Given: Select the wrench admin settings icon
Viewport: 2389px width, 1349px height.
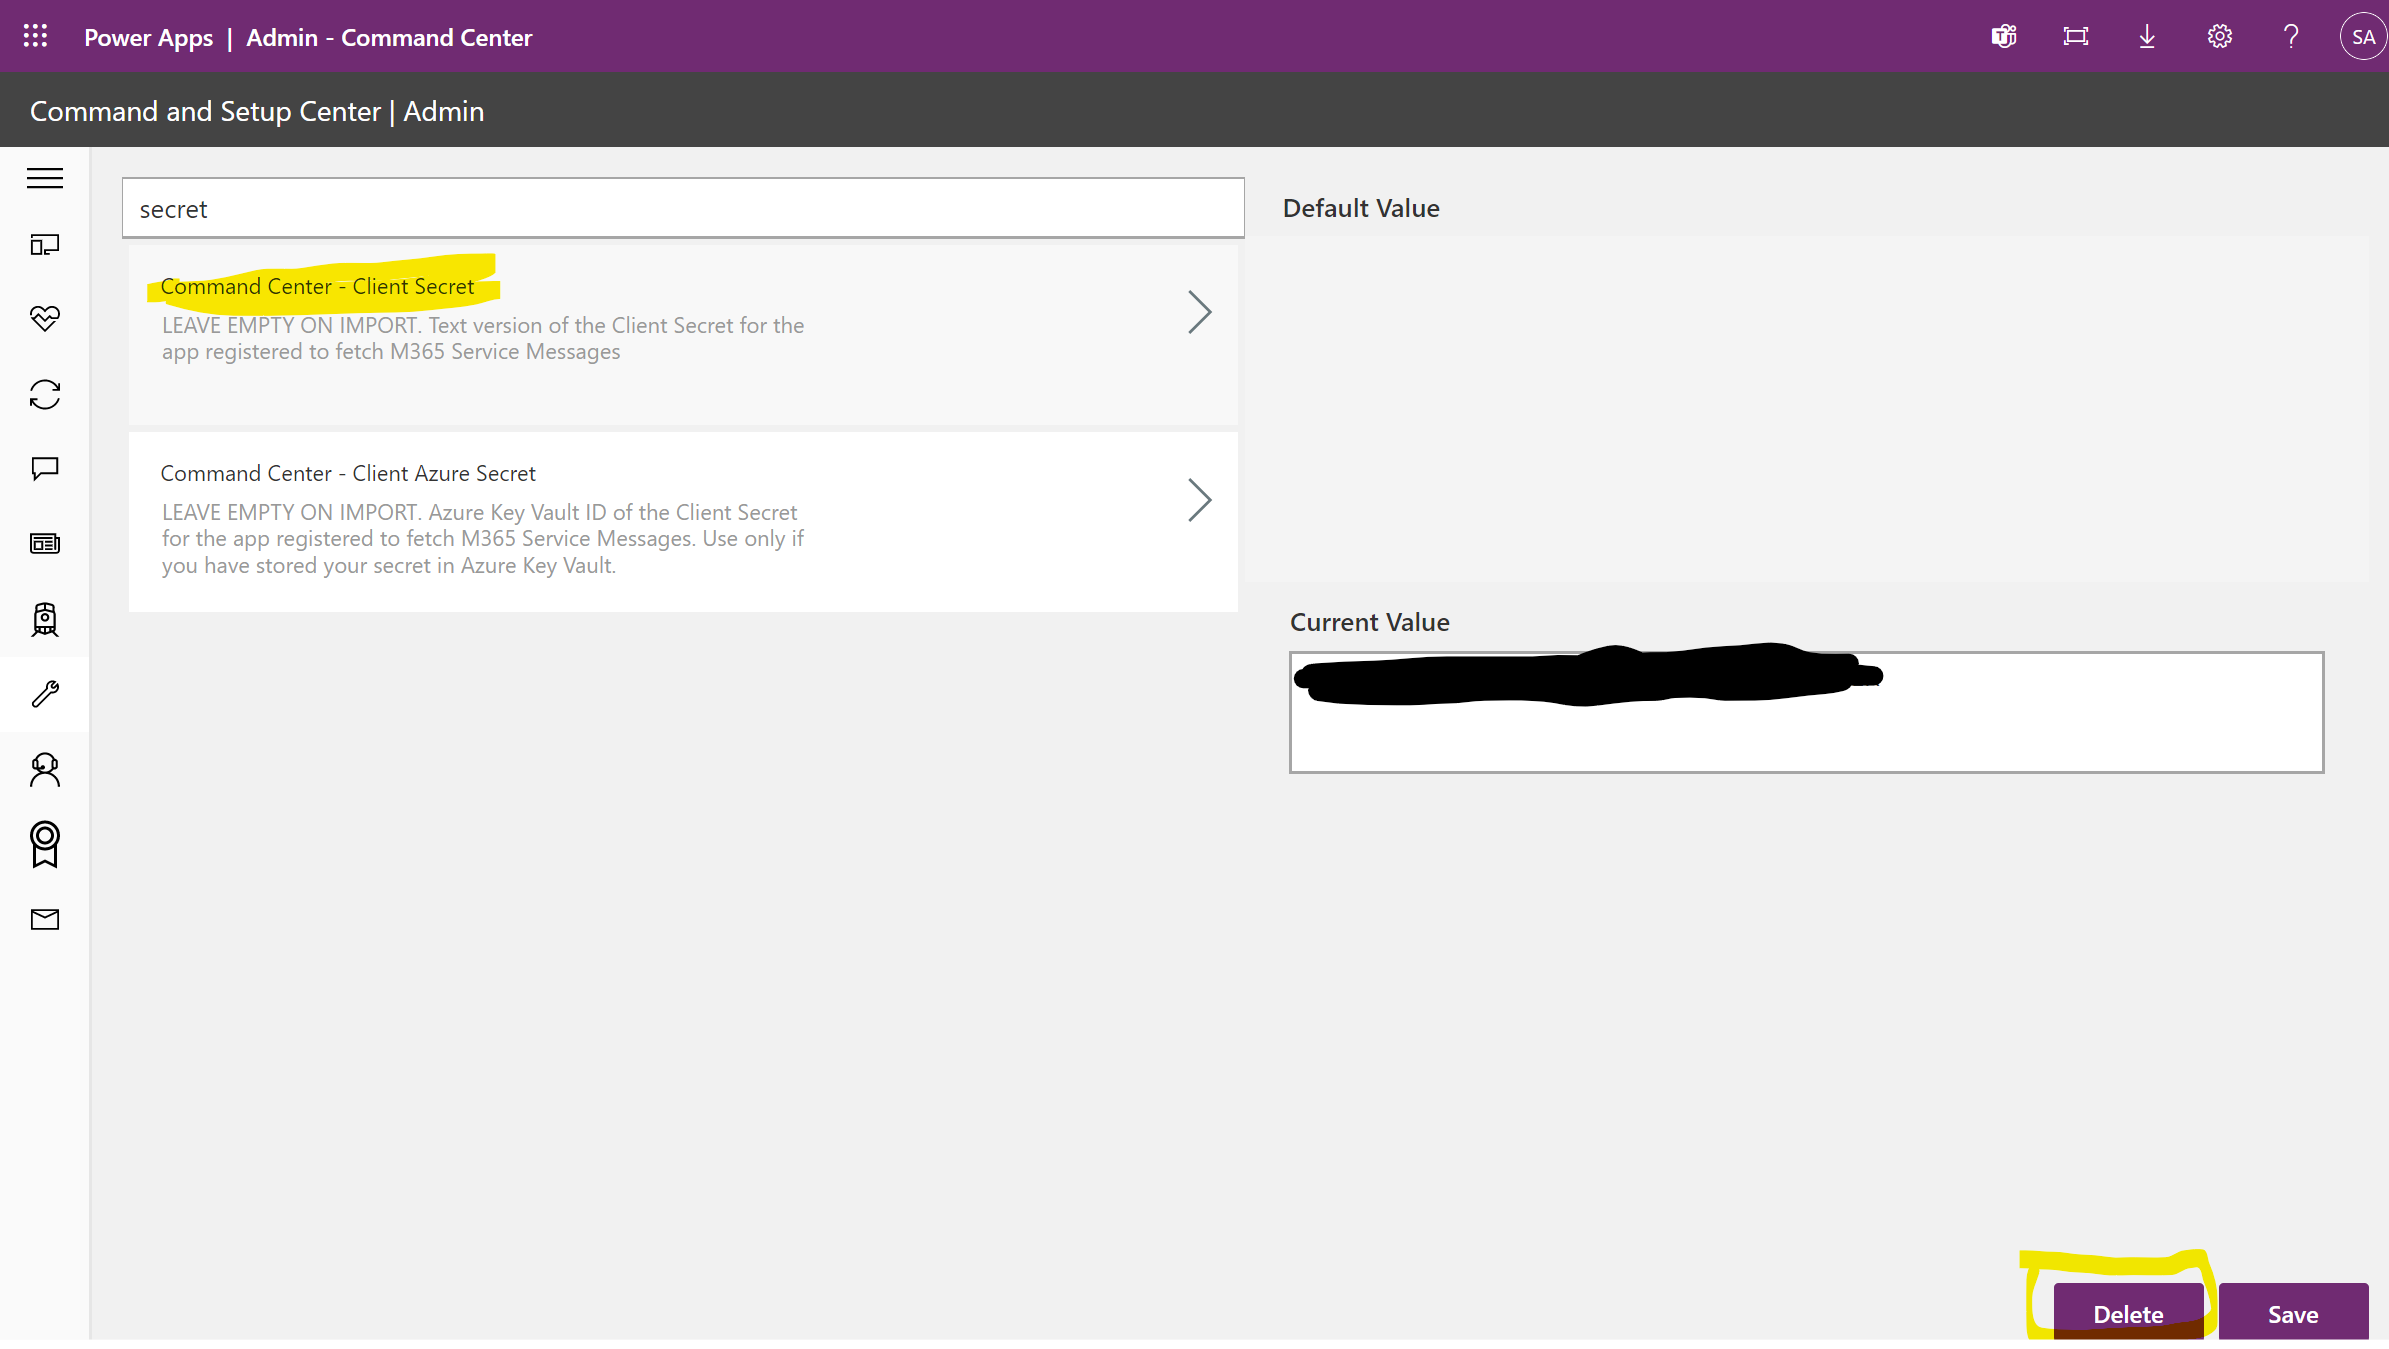Looking at the screenshot, I should [44, 694].
